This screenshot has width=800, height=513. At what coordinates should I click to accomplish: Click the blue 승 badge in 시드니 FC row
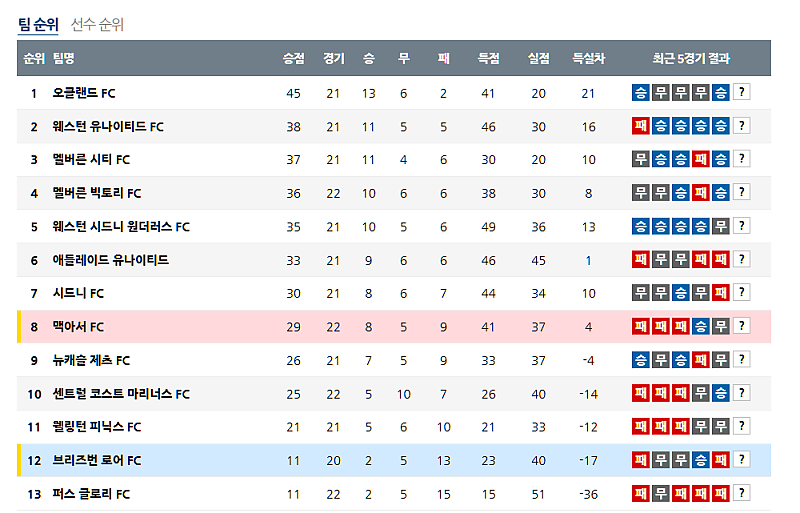(681, 293)
